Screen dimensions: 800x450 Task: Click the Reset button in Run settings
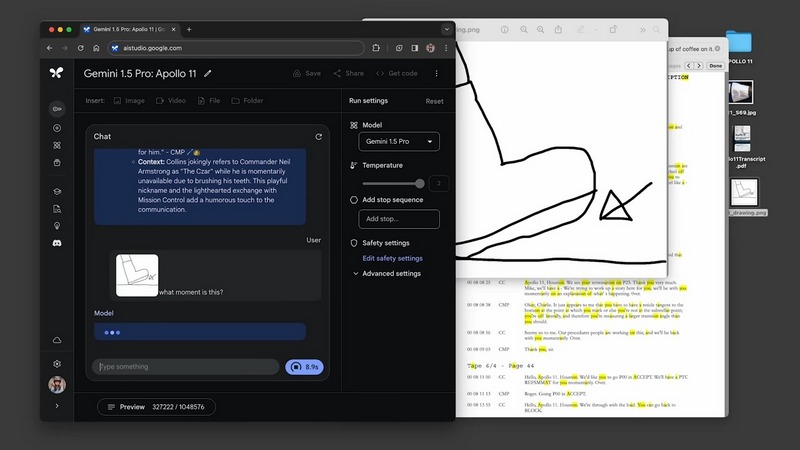434,101
